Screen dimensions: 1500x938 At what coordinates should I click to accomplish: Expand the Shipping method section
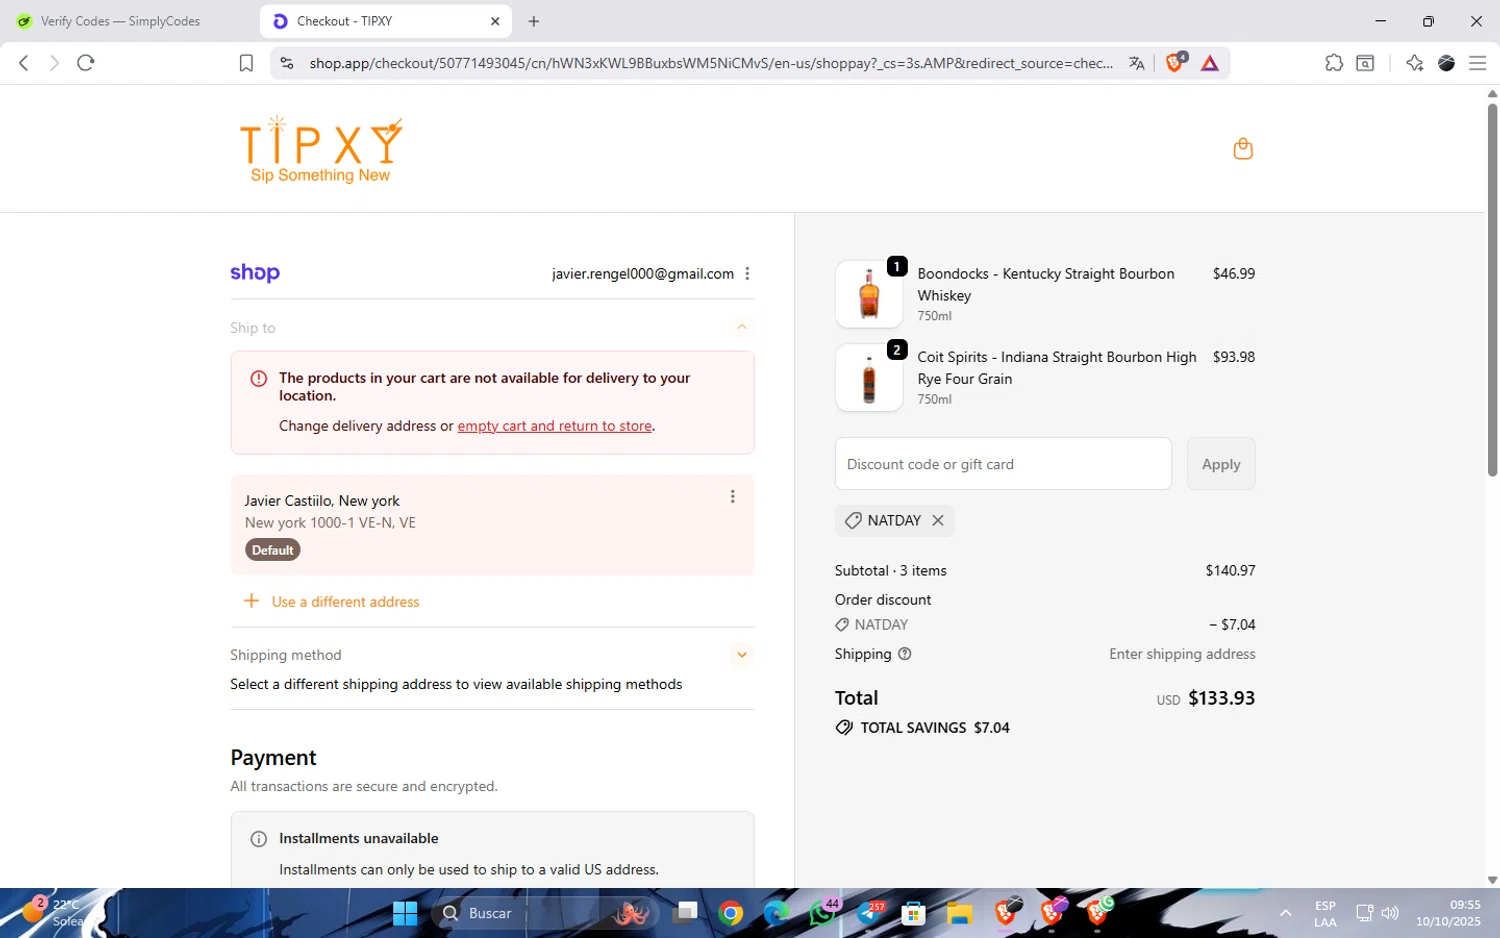pos(742,655)
